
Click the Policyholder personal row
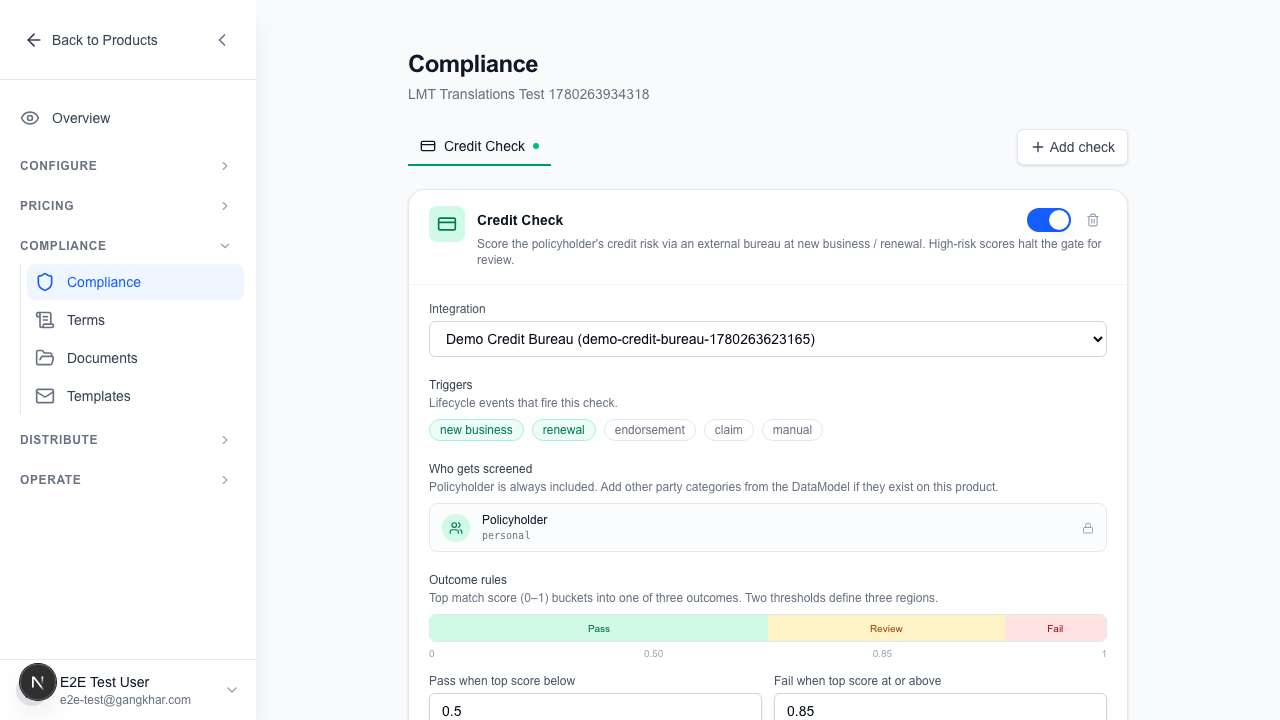[x=768, y=527]
